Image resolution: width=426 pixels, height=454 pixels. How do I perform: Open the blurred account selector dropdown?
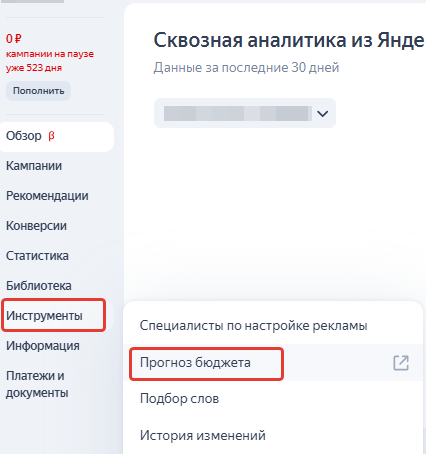pos(245,113)
